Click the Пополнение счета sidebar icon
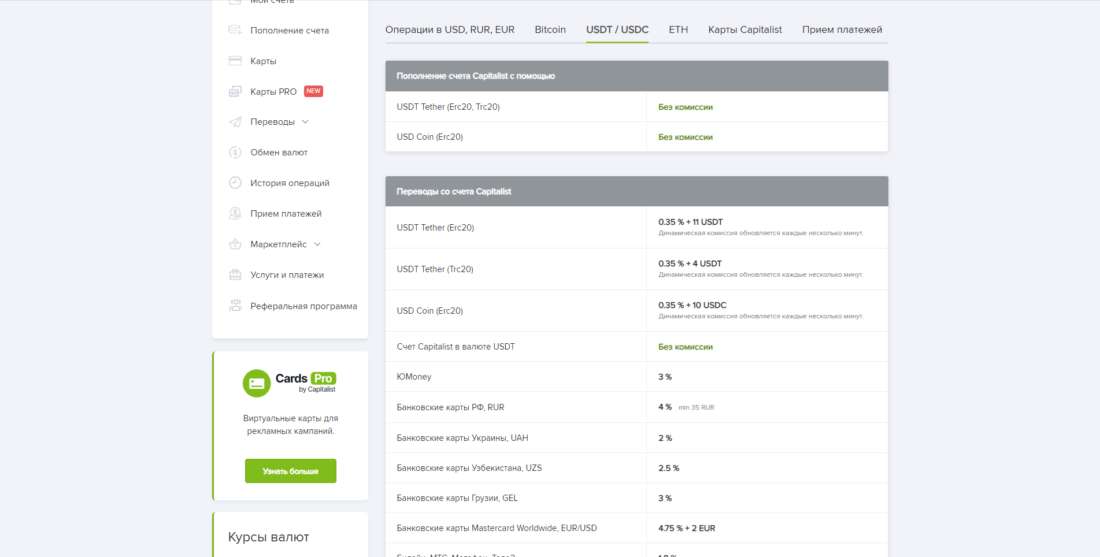The image size is (1100, 557). point(235,30)
